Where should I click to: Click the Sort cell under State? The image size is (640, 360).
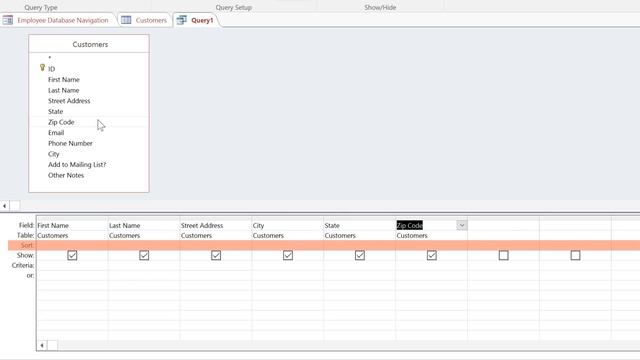(x=359, y=245)
